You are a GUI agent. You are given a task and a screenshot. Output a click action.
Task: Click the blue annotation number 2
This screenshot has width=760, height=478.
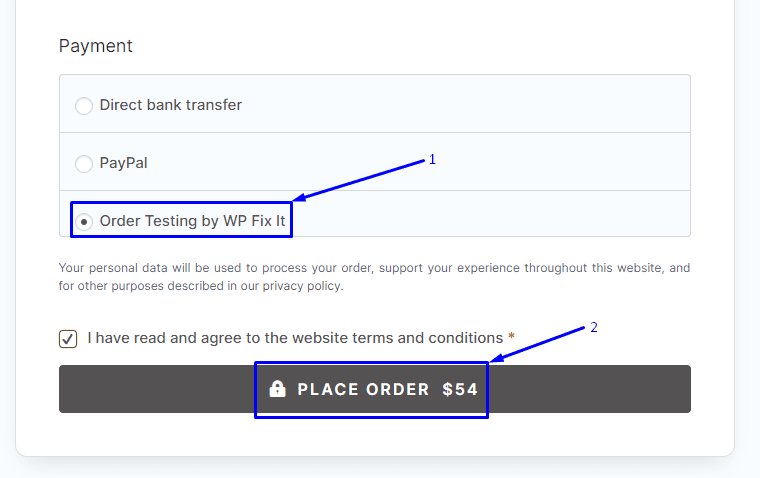(x=593, y=327)
